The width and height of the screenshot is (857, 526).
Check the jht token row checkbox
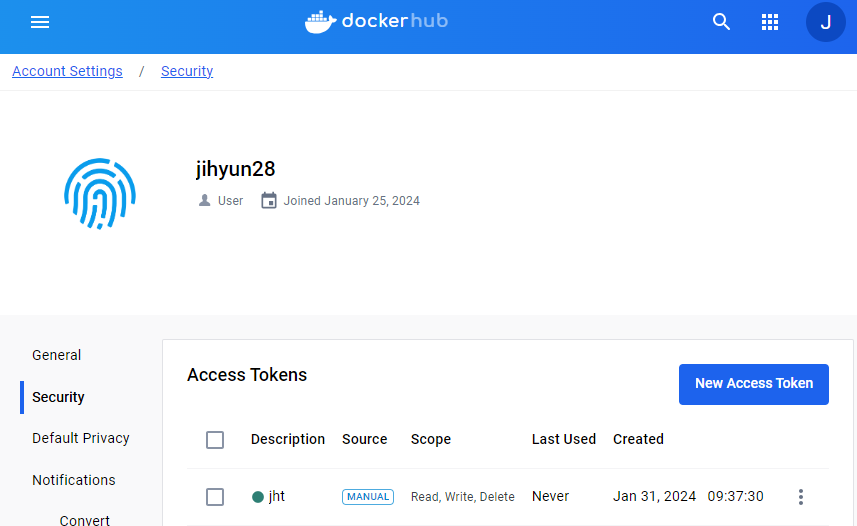coord(215,497)
